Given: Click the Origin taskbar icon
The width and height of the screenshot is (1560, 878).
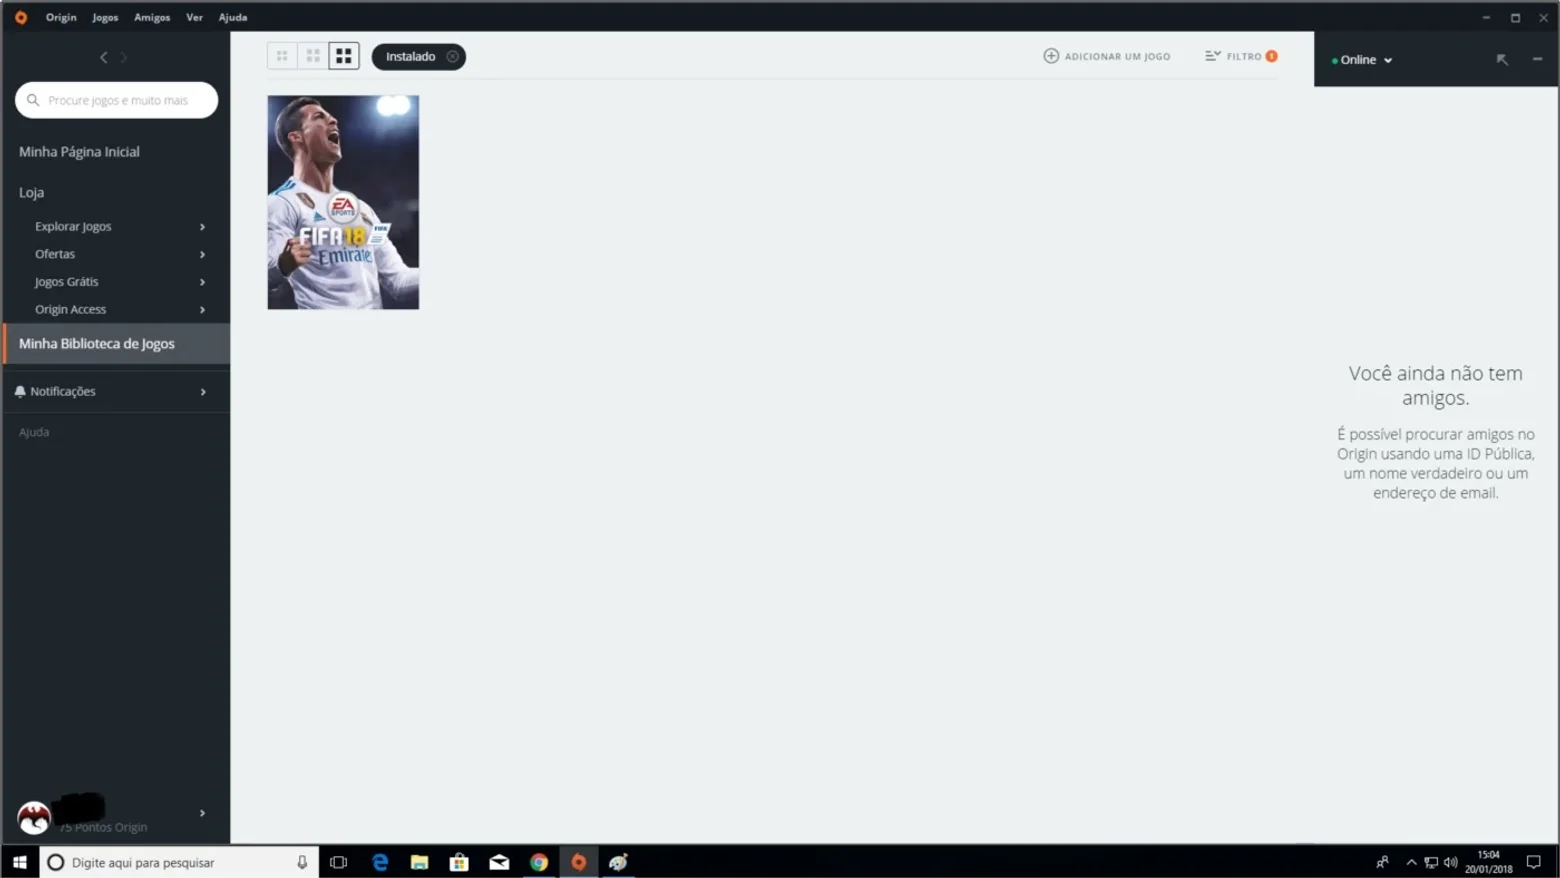Looking at the screenshot, I should pos(579,862).
